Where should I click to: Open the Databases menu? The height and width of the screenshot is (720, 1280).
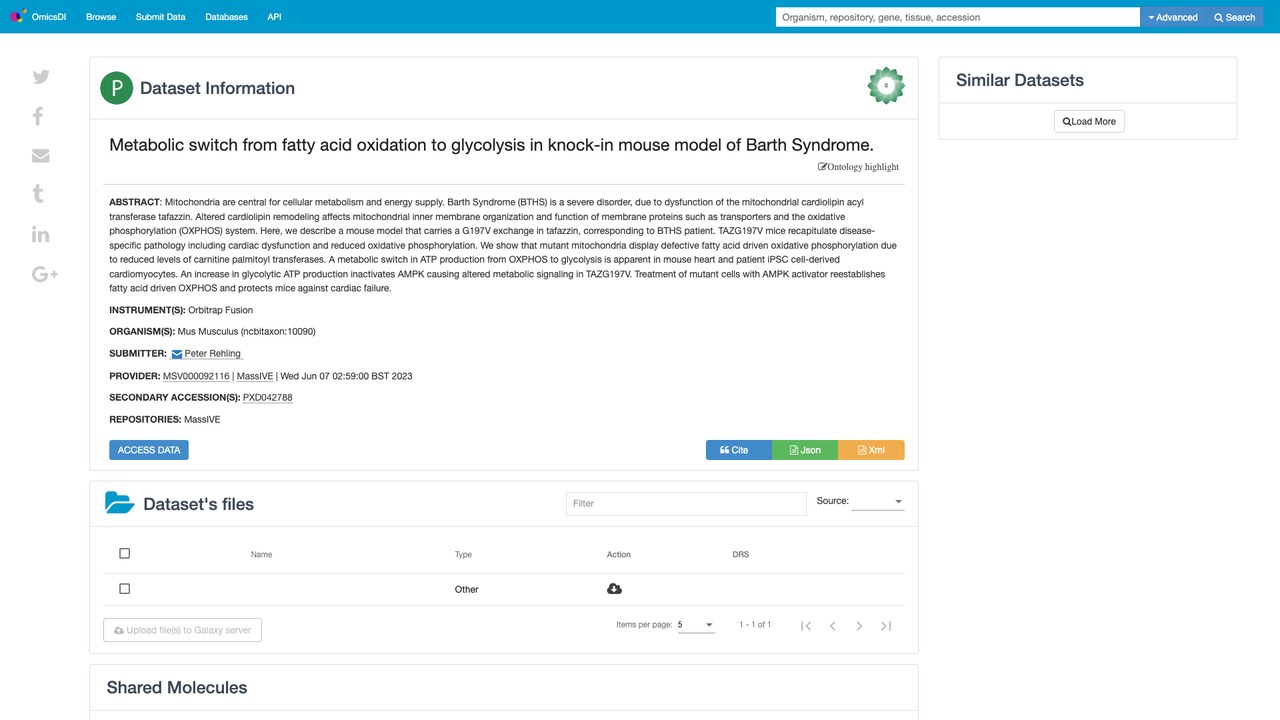pos(227,17)
